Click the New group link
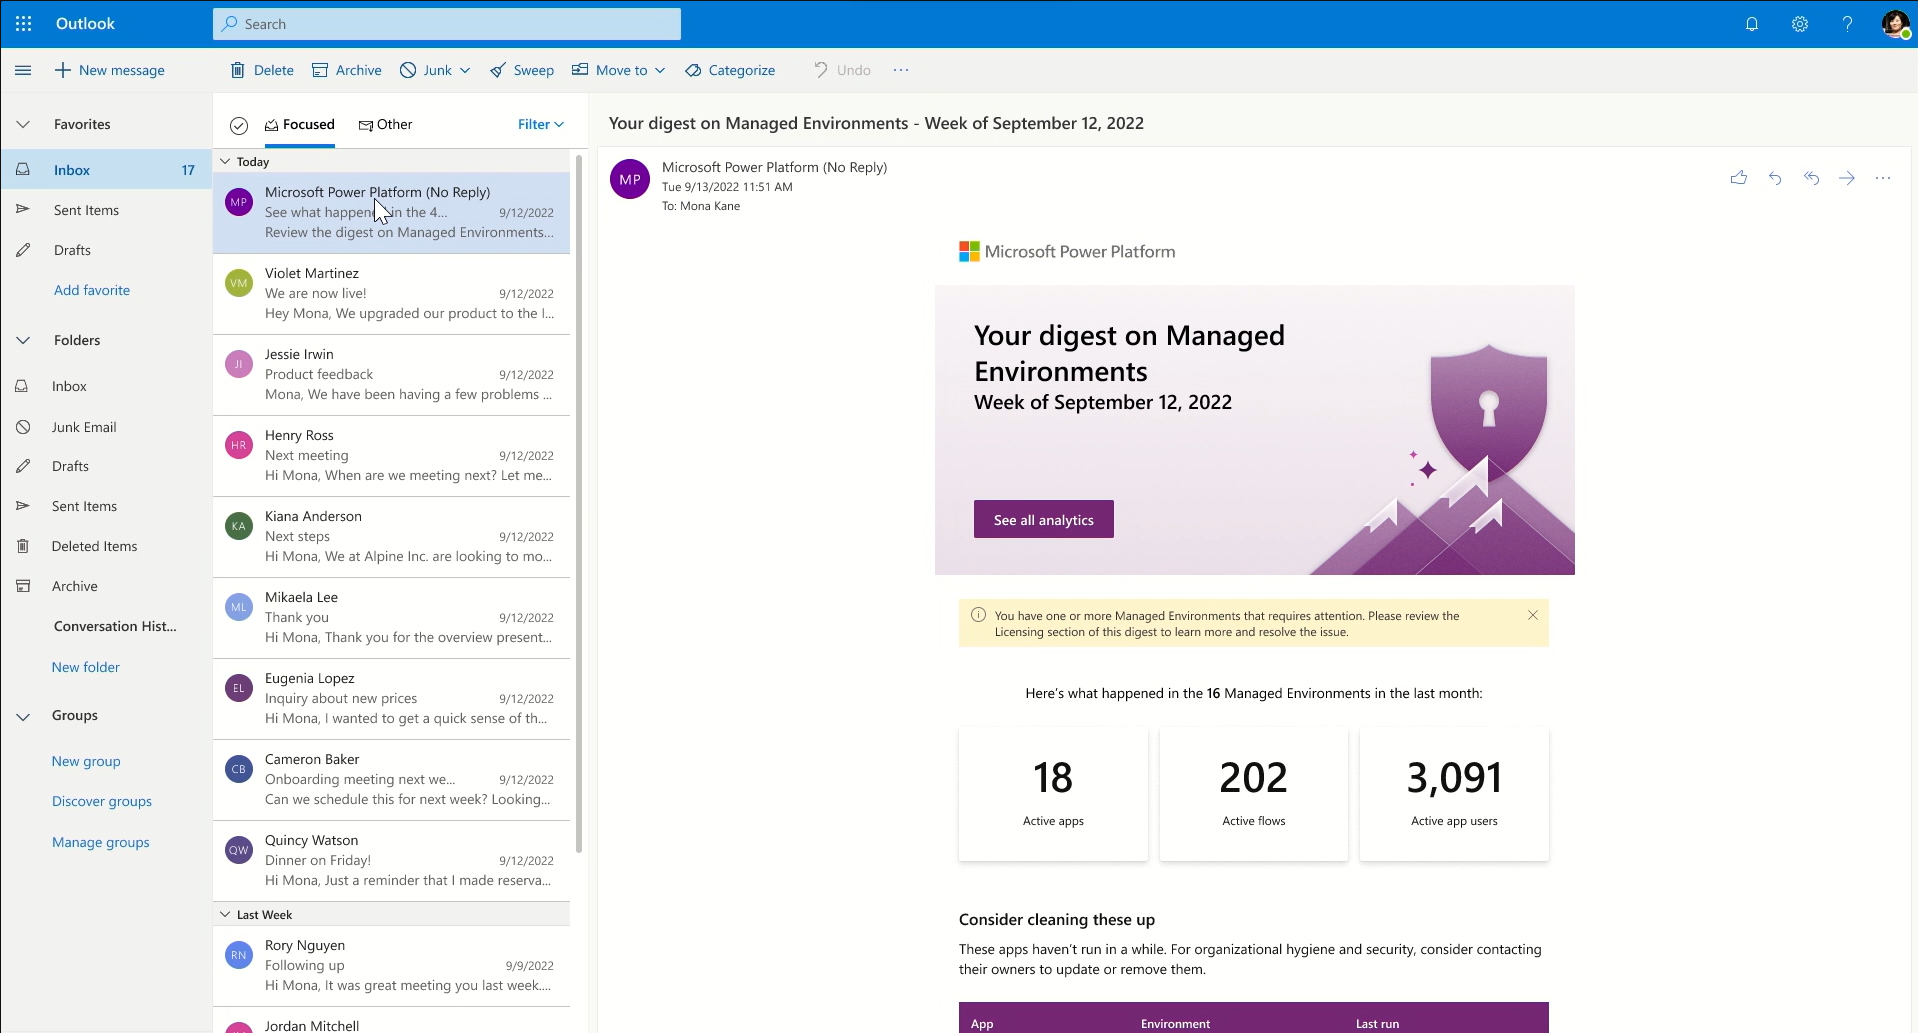1918x1033 pixels. (x=86, y=761)
